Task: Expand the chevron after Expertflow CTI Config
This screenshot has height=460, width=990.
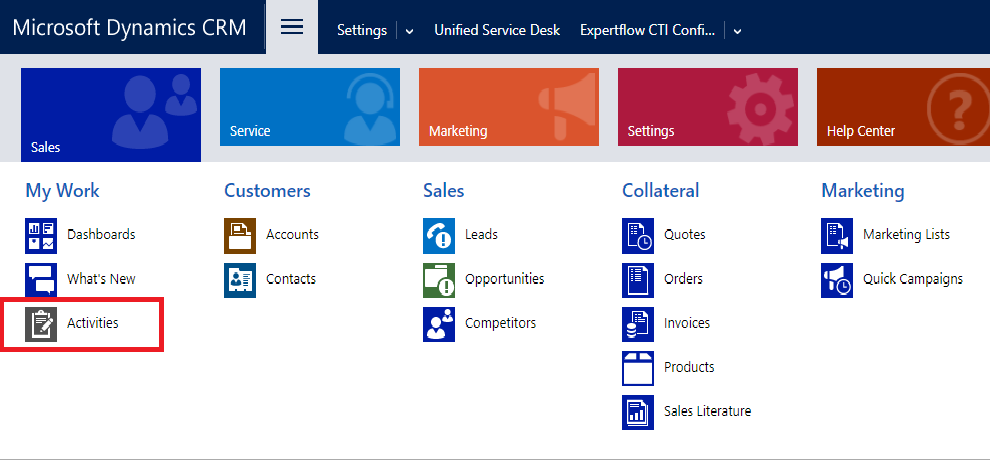Action: point(737,31)
